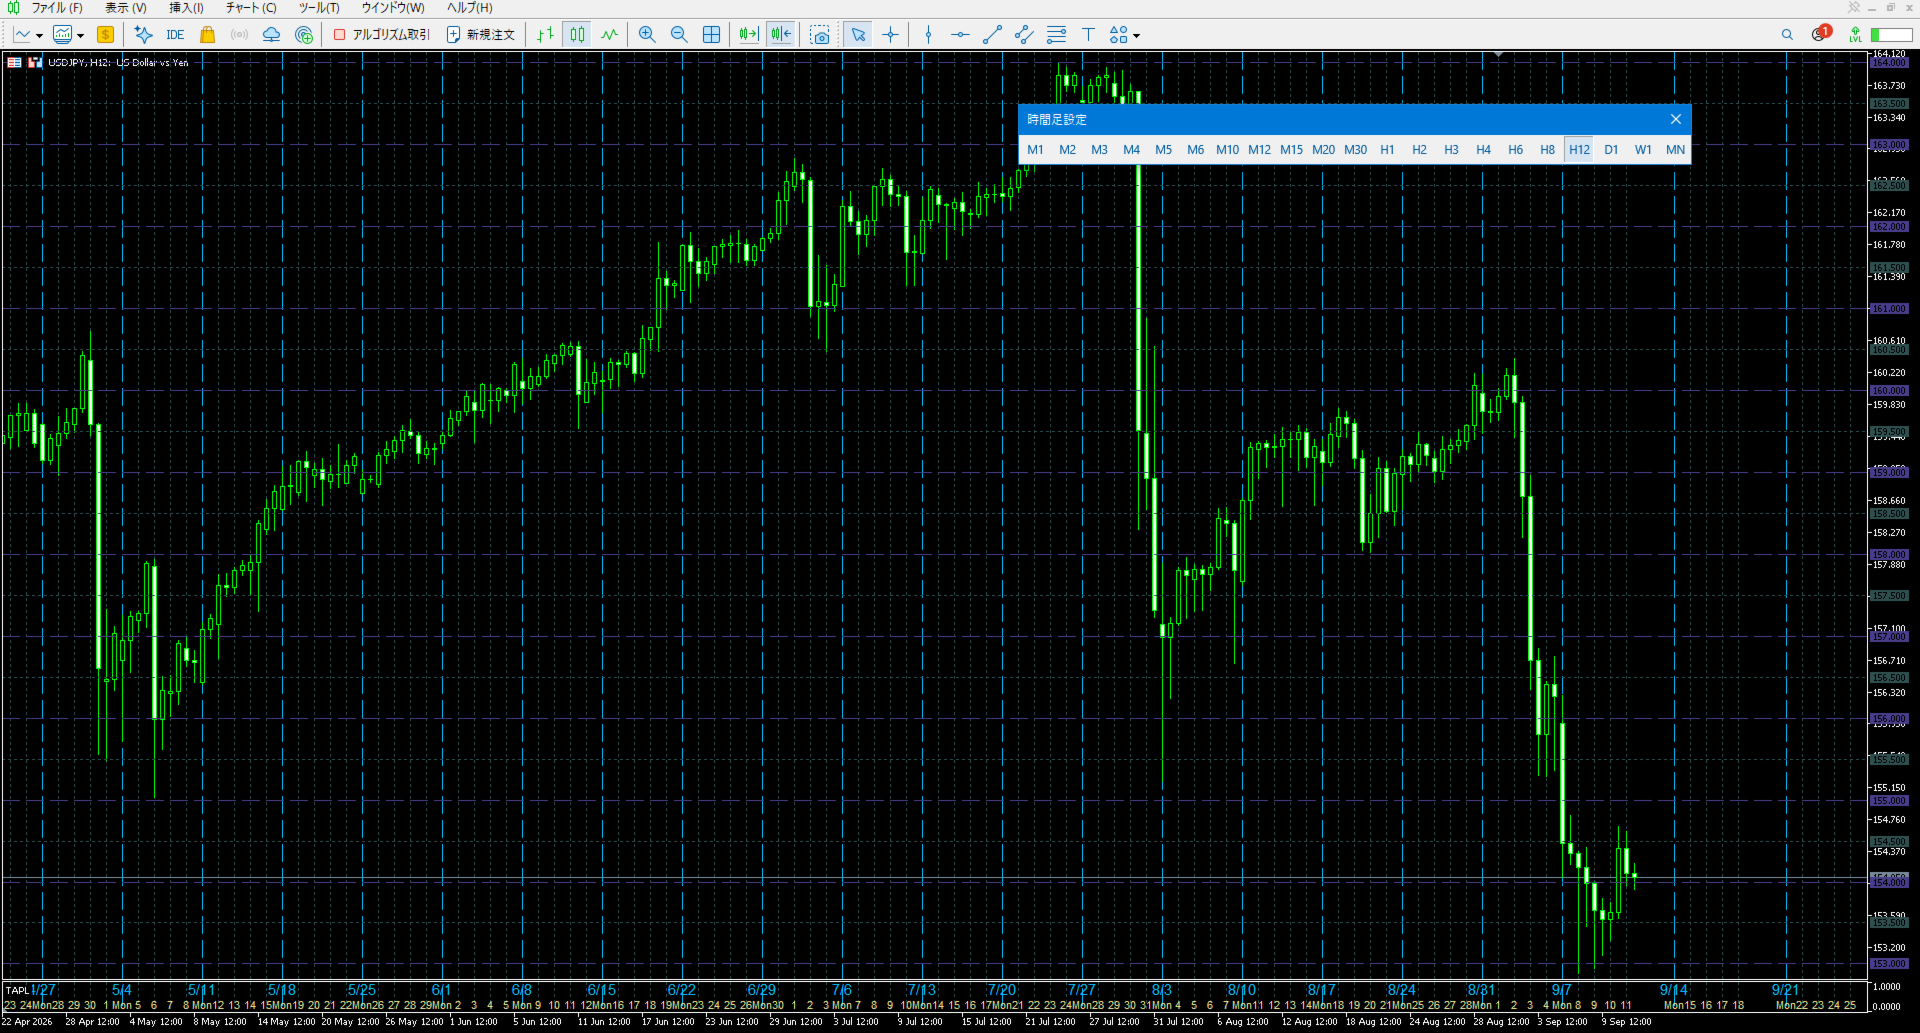The image size is (1920, 1033).
Task: Open the chart template dropdown arrow
Action: (80, 36)
